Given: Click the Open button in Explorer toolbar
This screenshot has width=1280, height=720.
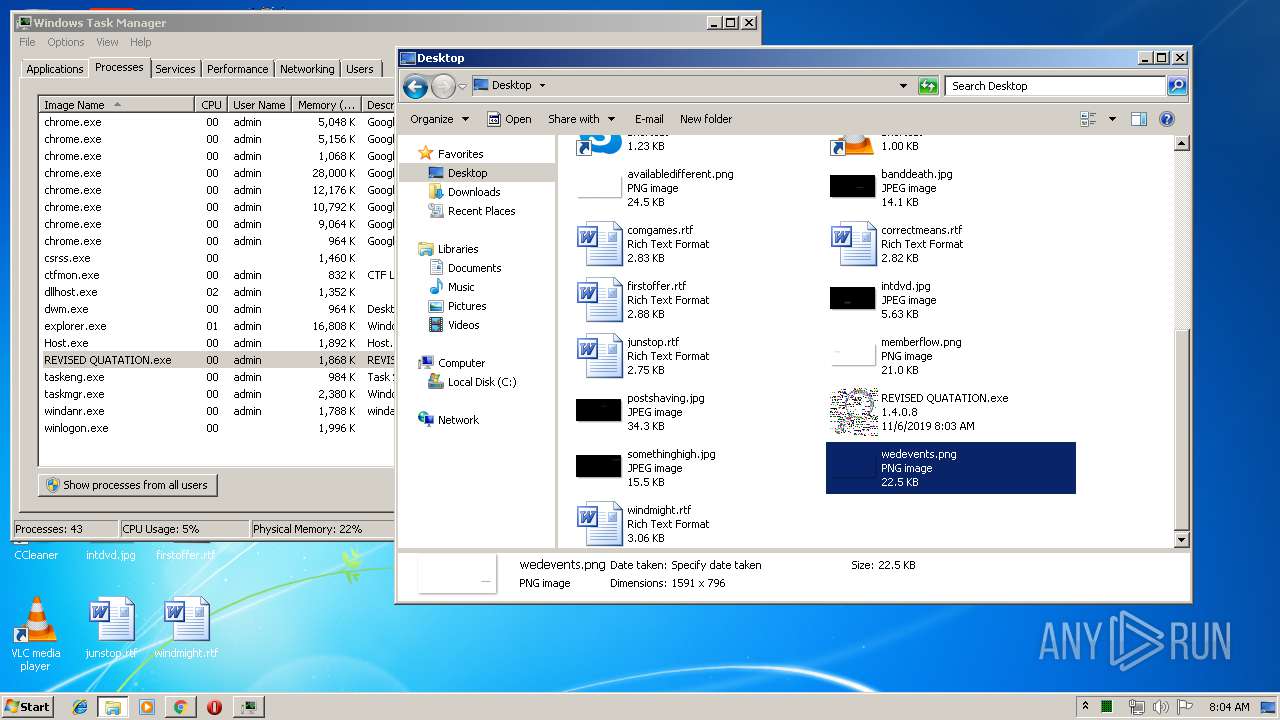Looking at the screenshot, I should [x=509, y=119].
